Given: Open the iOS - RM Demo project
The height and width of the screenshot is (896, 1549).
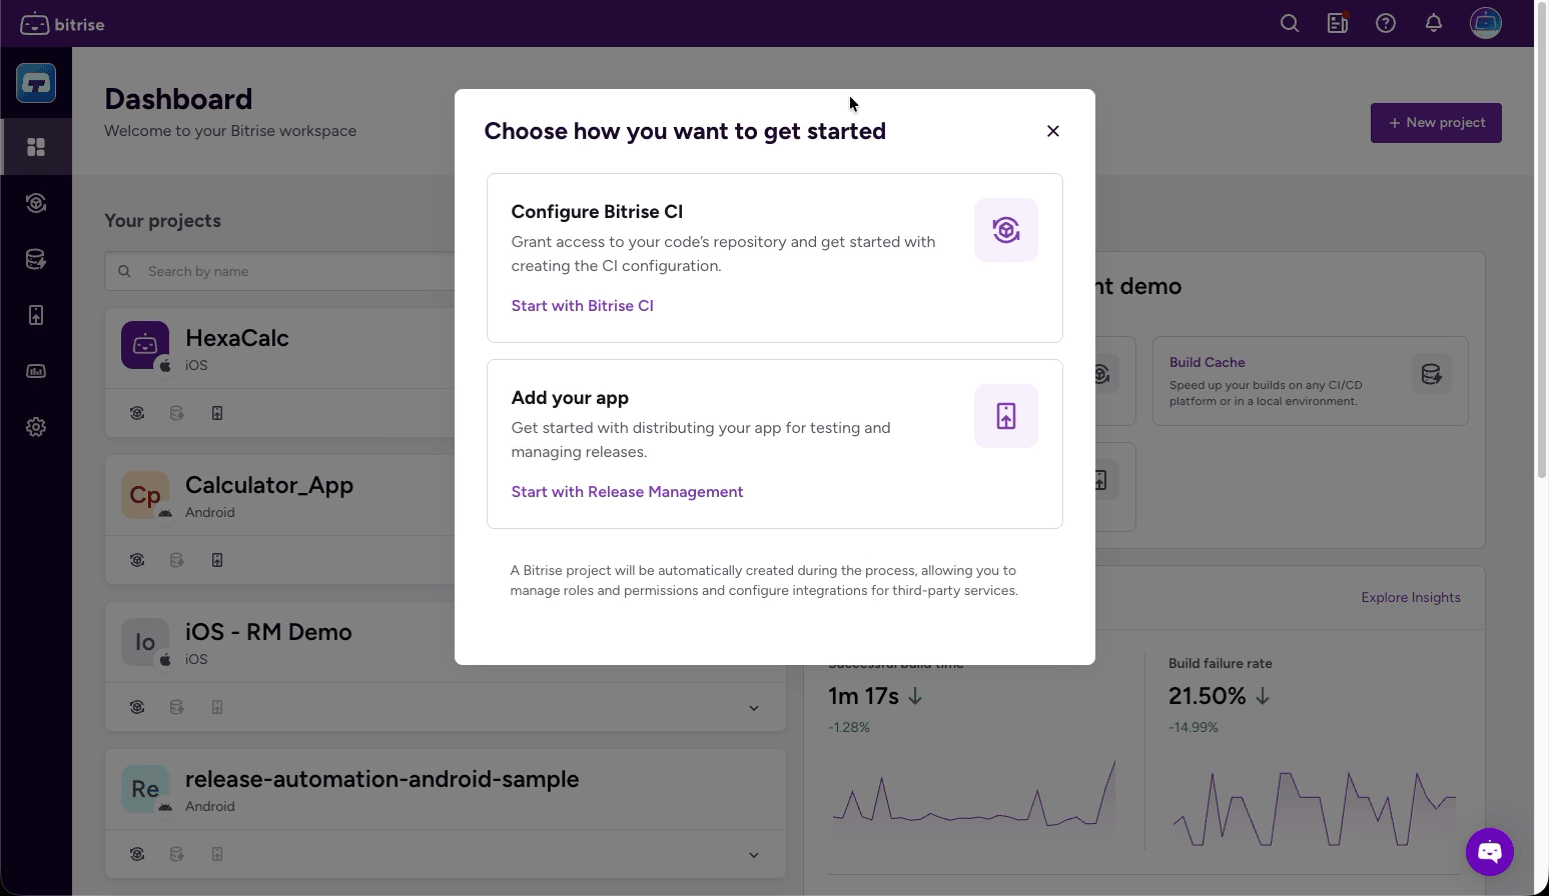Looking at the screenshot, I should click(268, 632).
